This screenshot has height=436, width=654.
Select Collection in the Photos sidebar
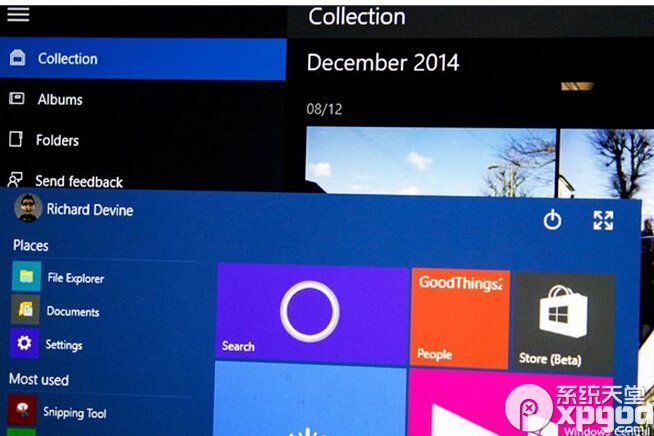pos(143,59)
